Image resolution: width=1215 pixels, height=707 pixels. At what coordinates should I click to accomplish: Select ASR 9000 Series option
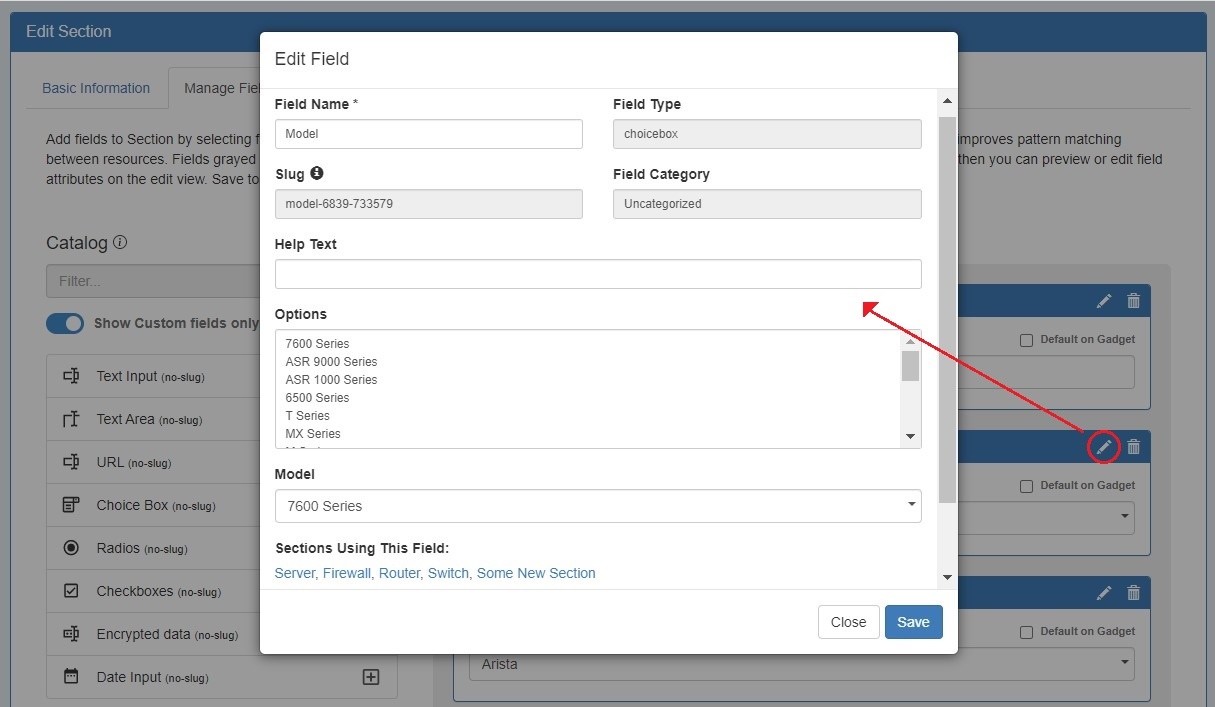coord(331,362)
